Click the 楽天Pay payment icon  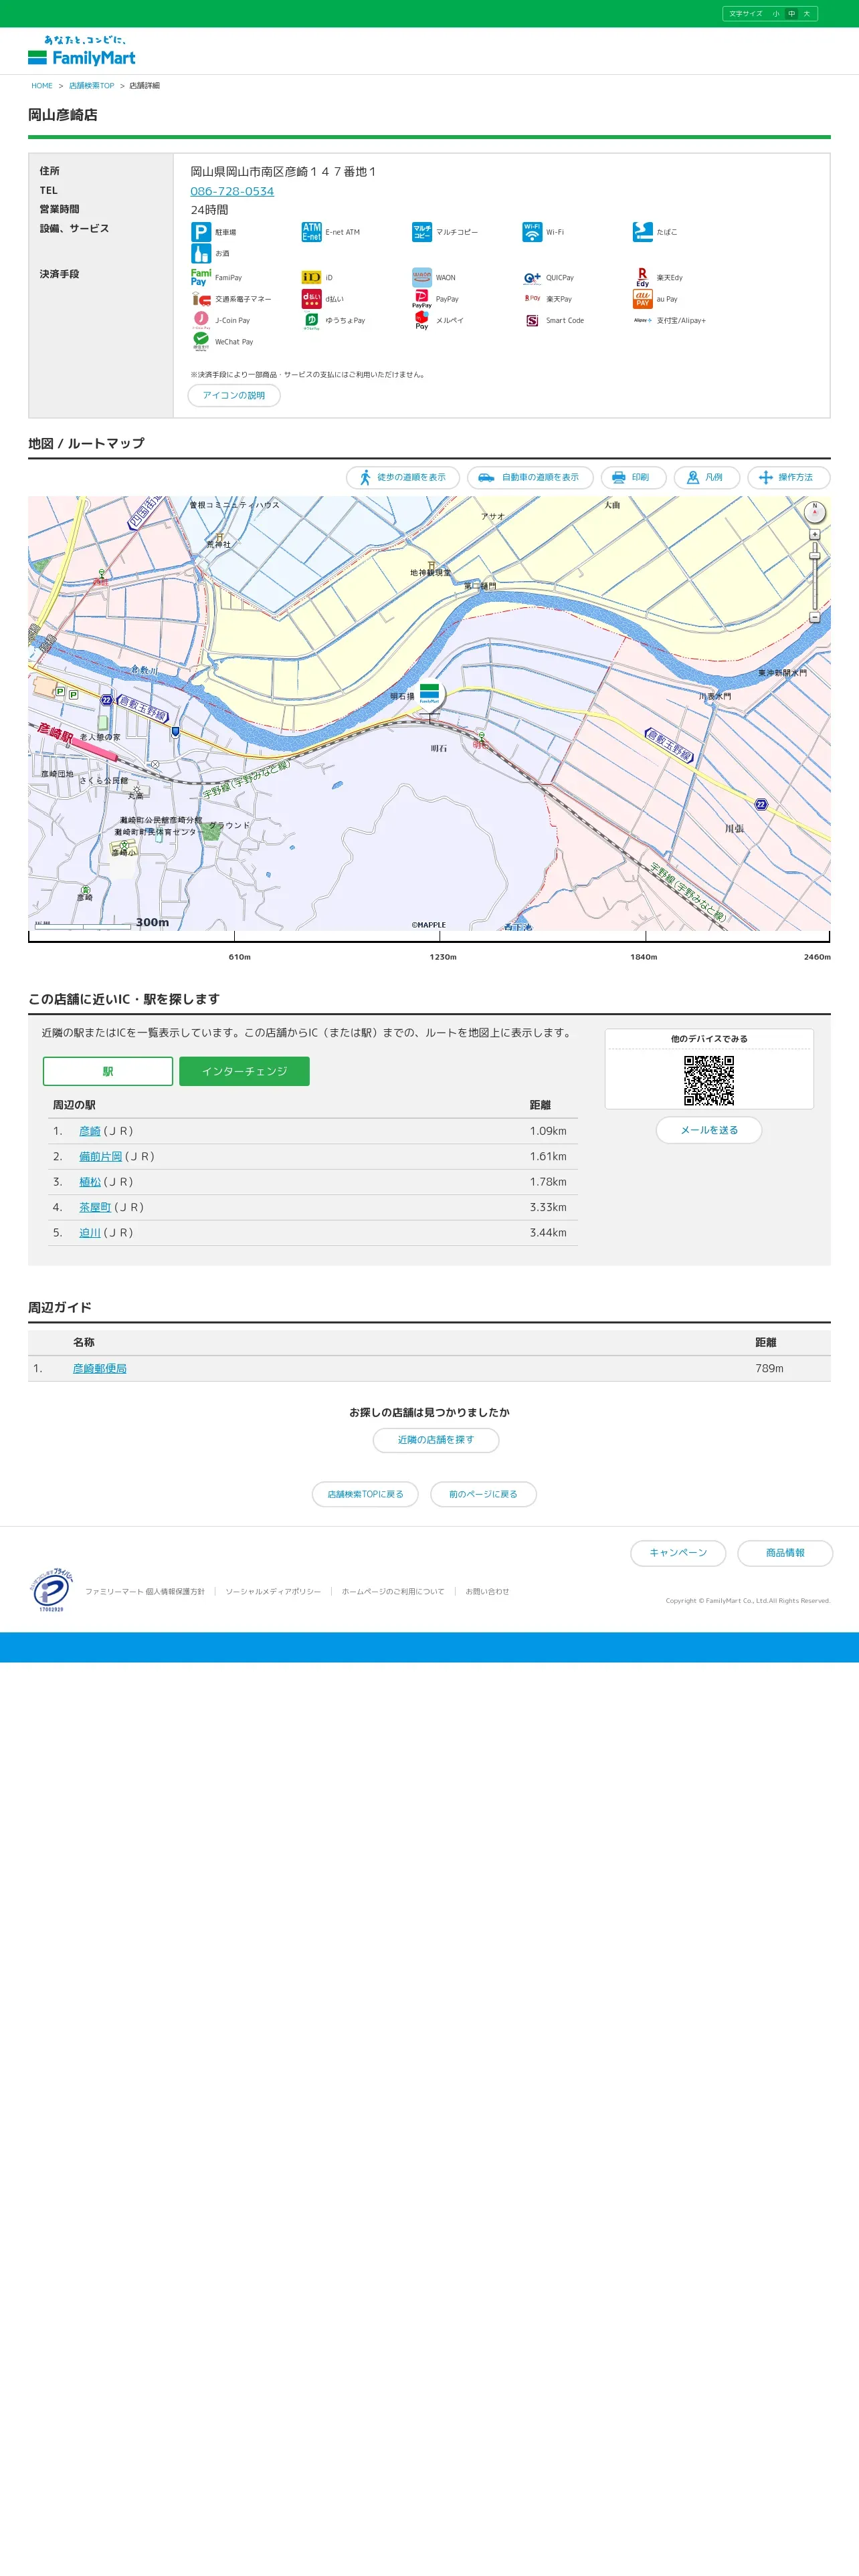pos(532,299)
